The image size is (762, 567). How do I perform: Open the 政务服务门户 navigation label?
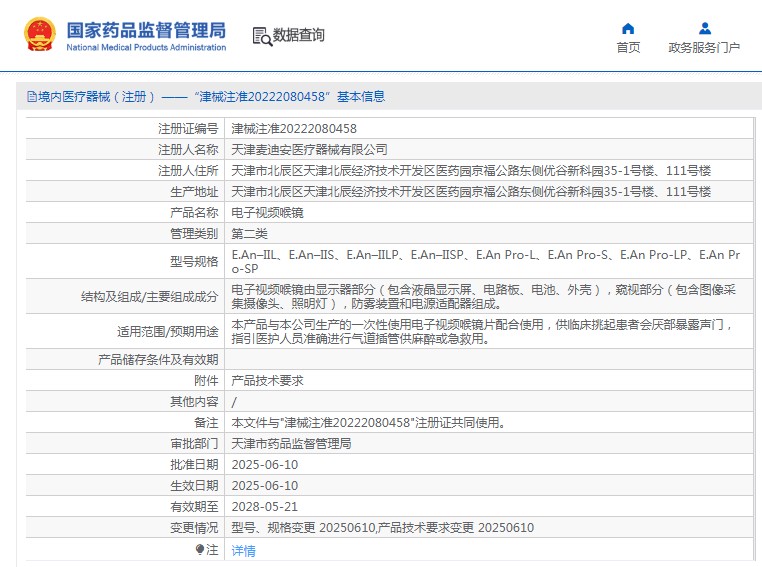tap(704, 48)
